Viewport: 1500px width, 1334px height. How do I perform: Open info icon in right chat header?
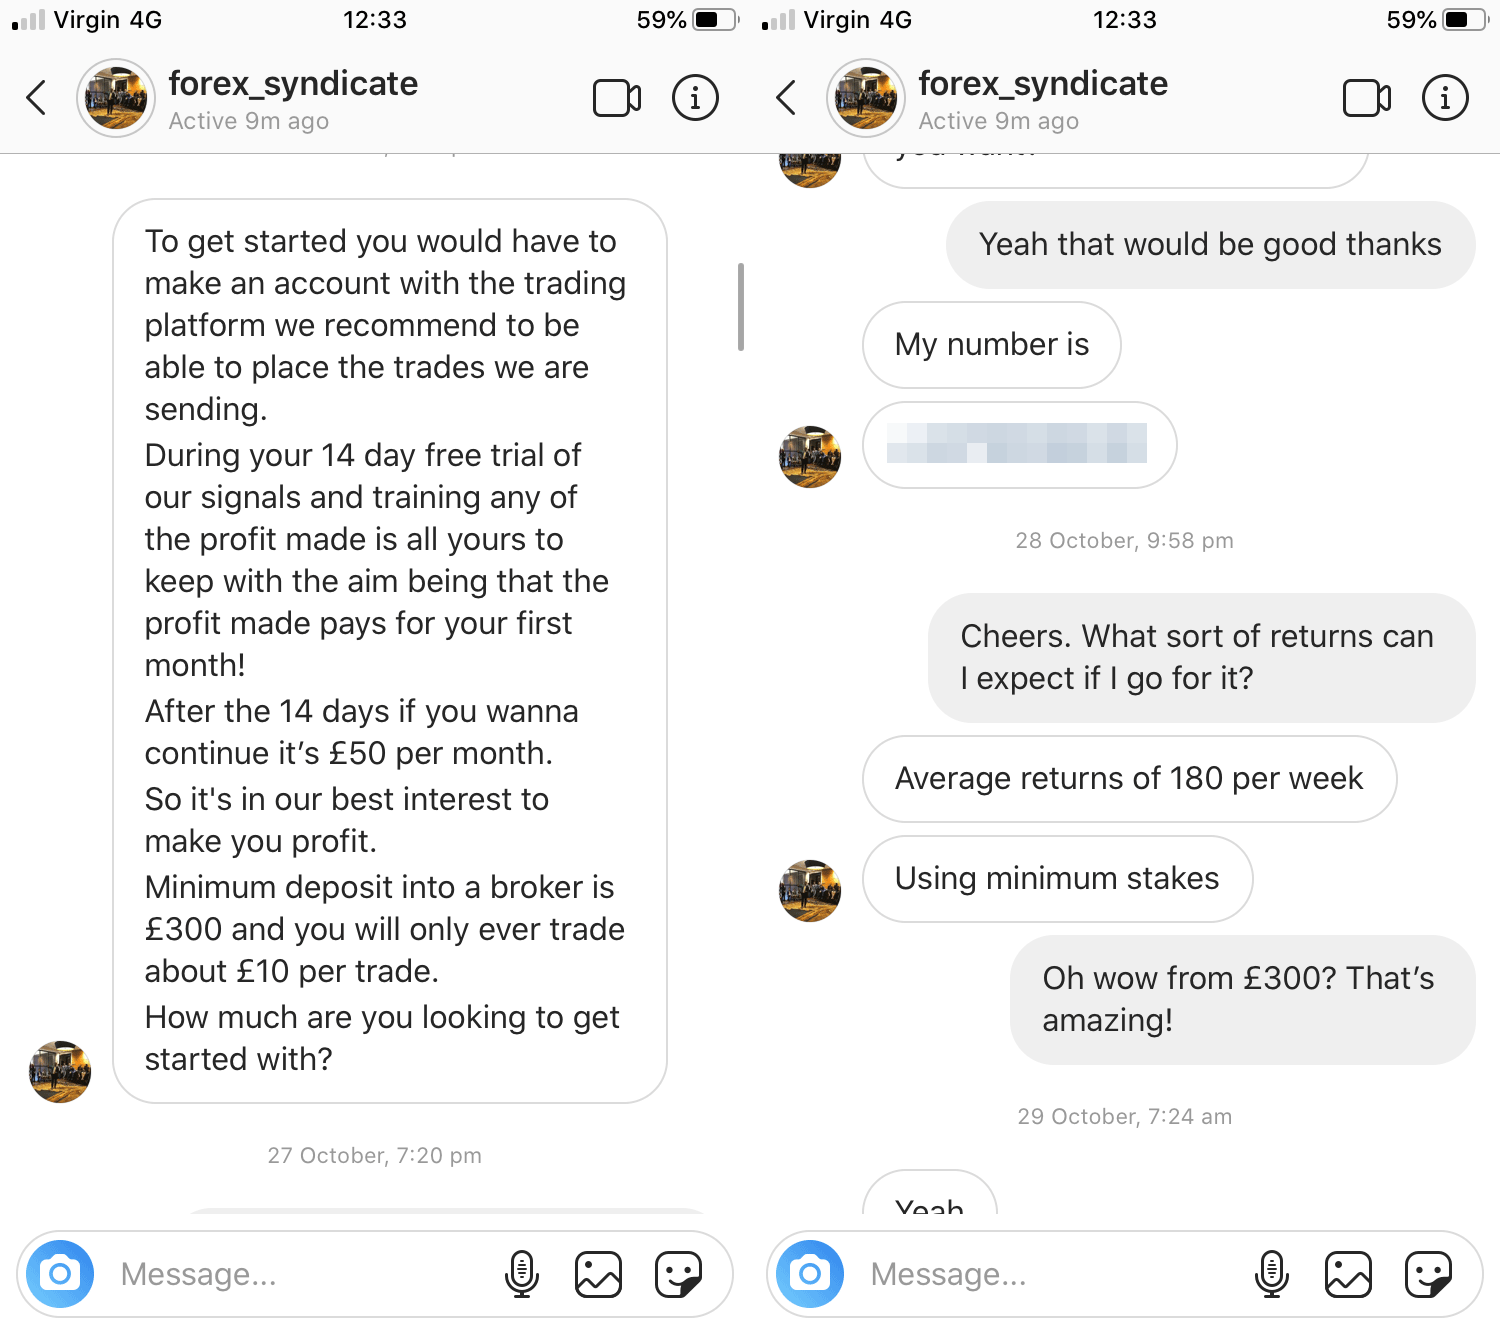pyautogui.click(x=1445, y=98)
